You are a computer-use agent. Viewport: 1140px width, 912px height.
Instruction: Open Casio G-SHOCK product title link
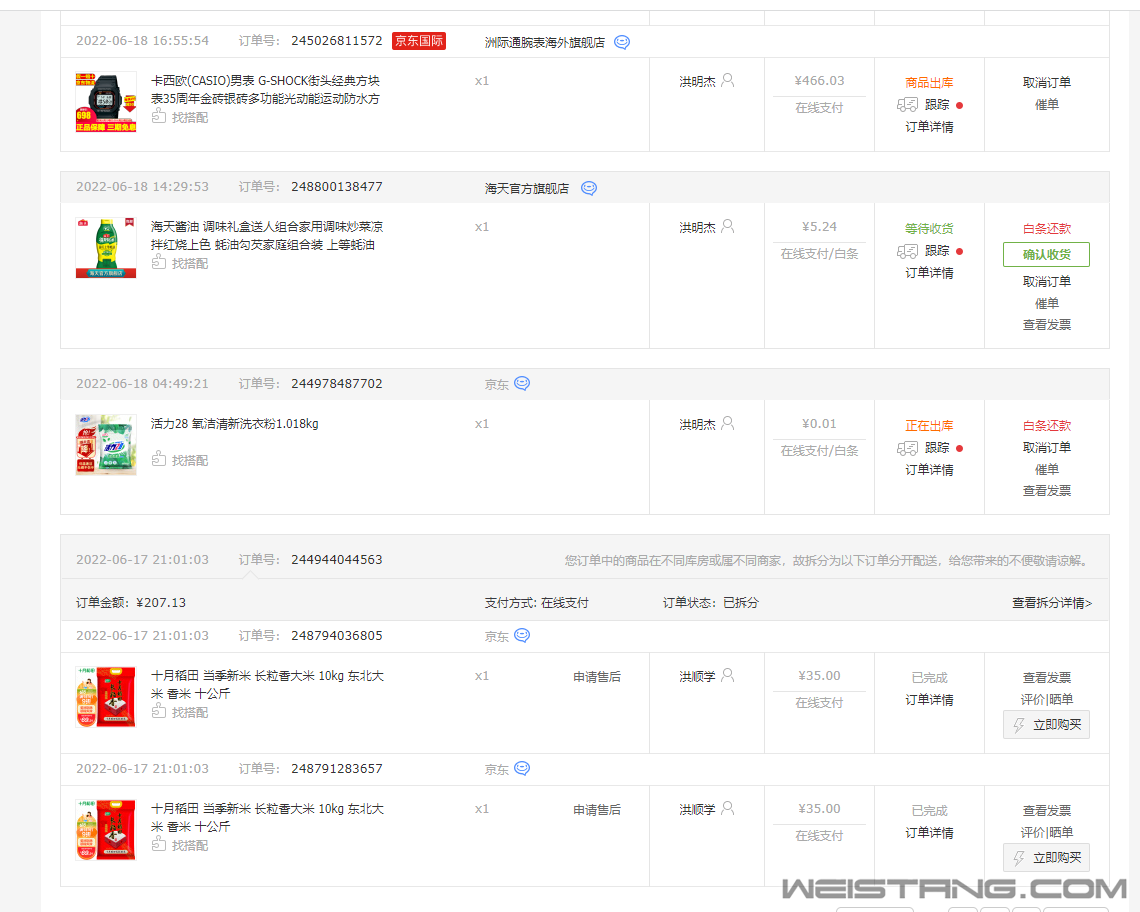pos(265,89)
